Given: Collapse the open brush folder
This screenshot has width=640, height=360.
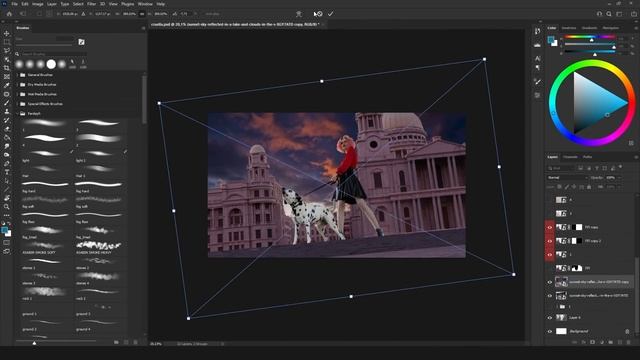Looking at the screenshot, I should [x=18, y=113].
